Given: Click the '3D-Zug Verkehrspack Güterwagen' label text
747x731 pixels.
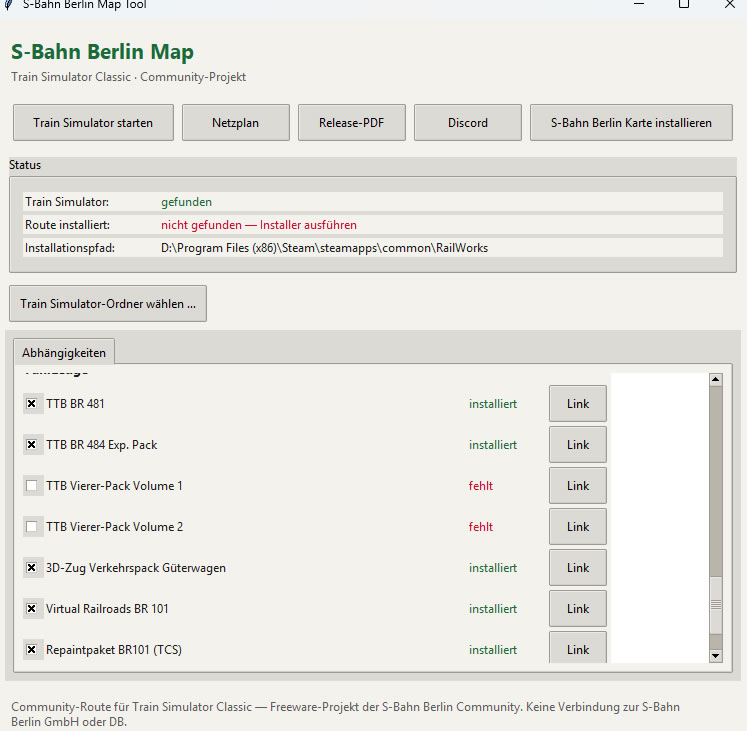Looking at the screenshot, I should click(x=136, y=568).
